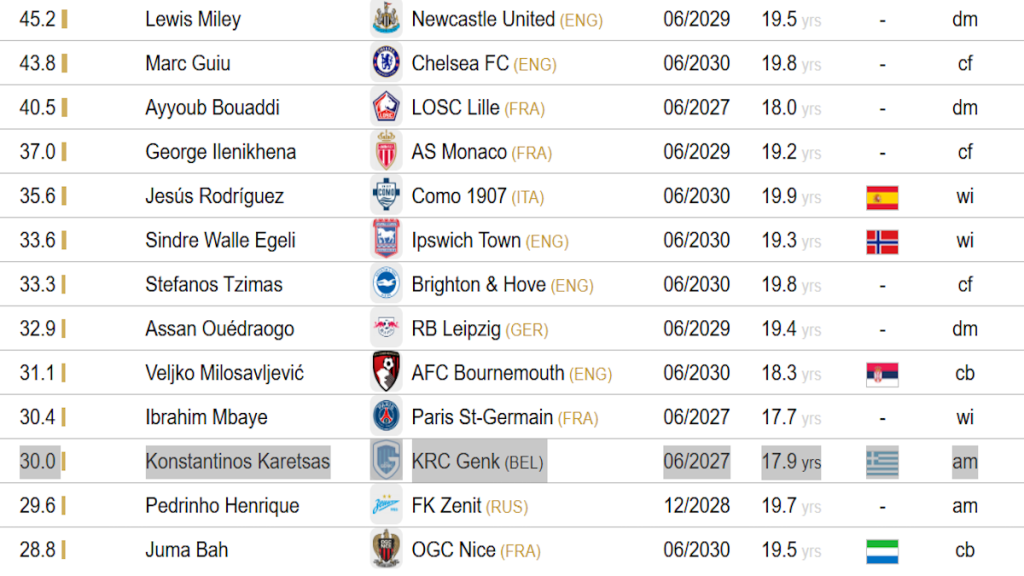Viewport: 1024px width, 576px height.
Task: Open the Brighton & Hove club link
Action: click(x=478, y=284)
